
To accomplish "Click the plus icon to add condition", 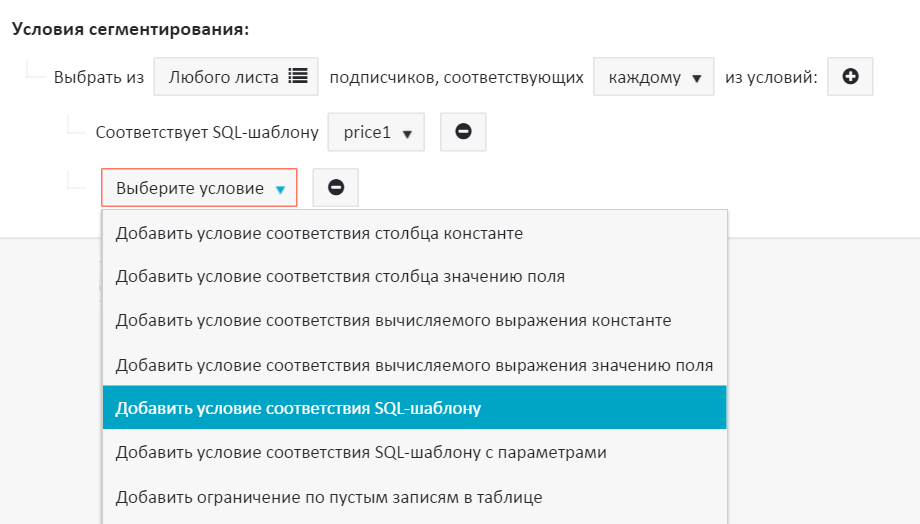I will [x=850, y=77].
